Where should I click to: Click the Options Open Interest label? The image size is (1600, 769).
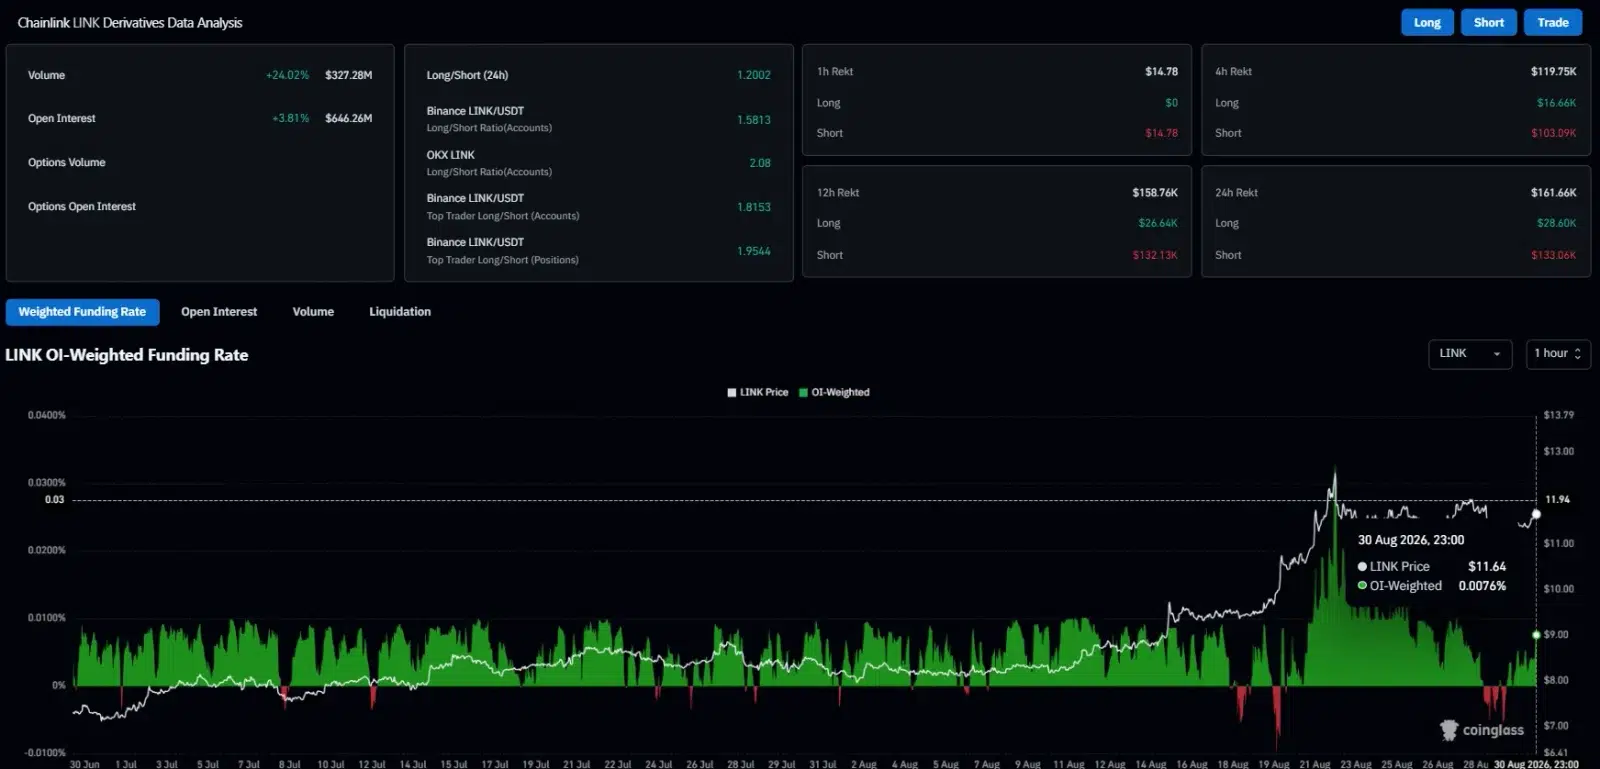[82, 207]
